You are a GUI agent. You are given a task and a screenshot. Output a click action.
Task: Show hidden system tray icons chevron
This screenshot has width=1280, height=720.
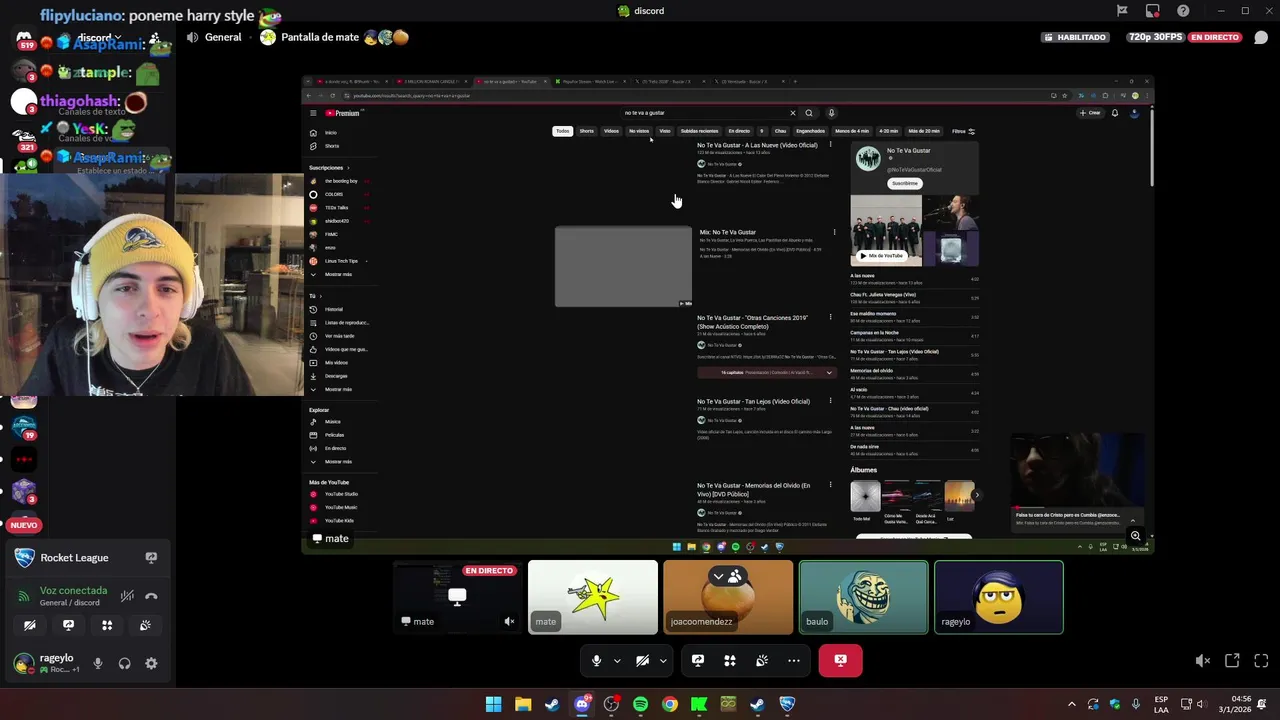(1072, 704)
